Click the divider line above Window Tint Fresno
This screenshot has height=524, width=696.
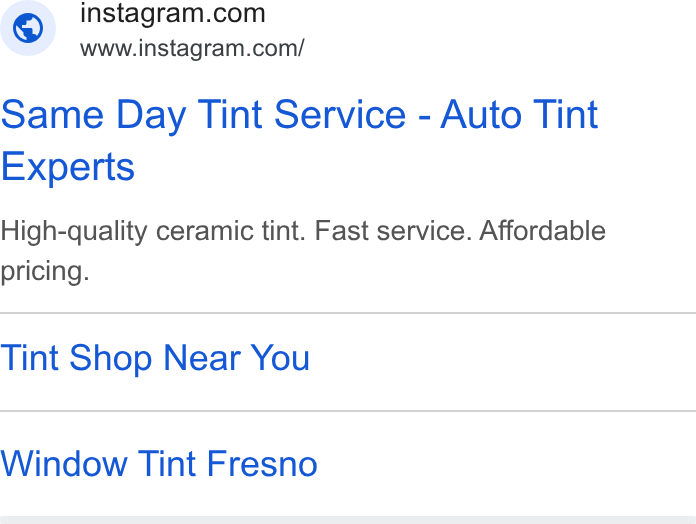(348, 411)
